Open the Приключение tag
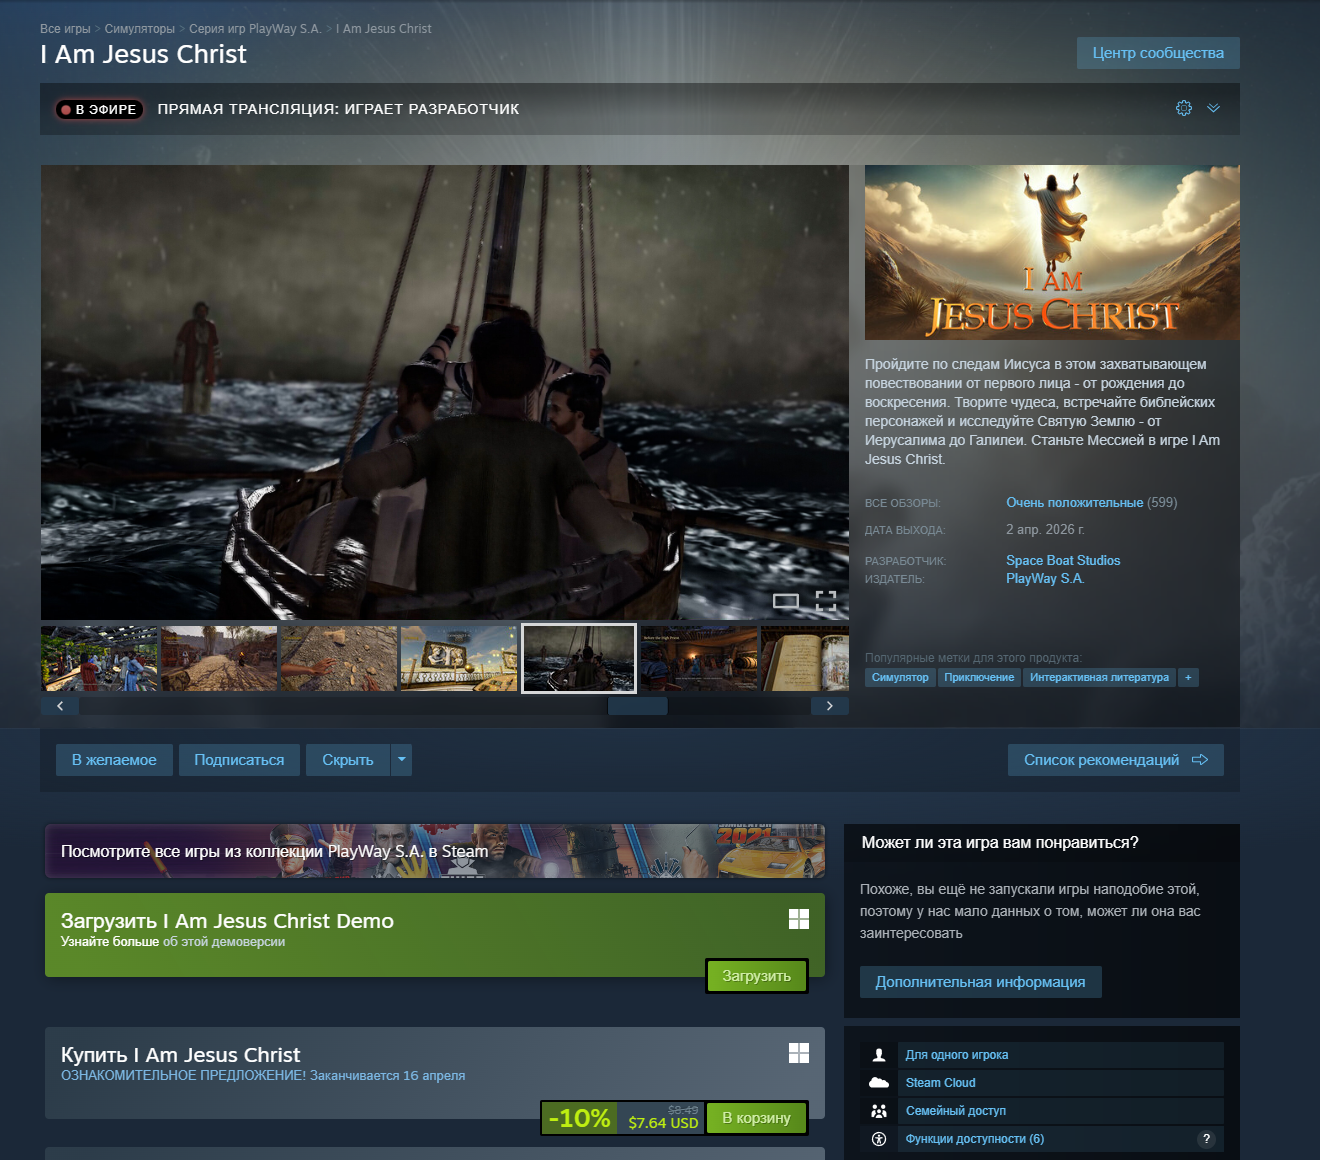Screen dimensions: 1320x1160 [979, 678]
